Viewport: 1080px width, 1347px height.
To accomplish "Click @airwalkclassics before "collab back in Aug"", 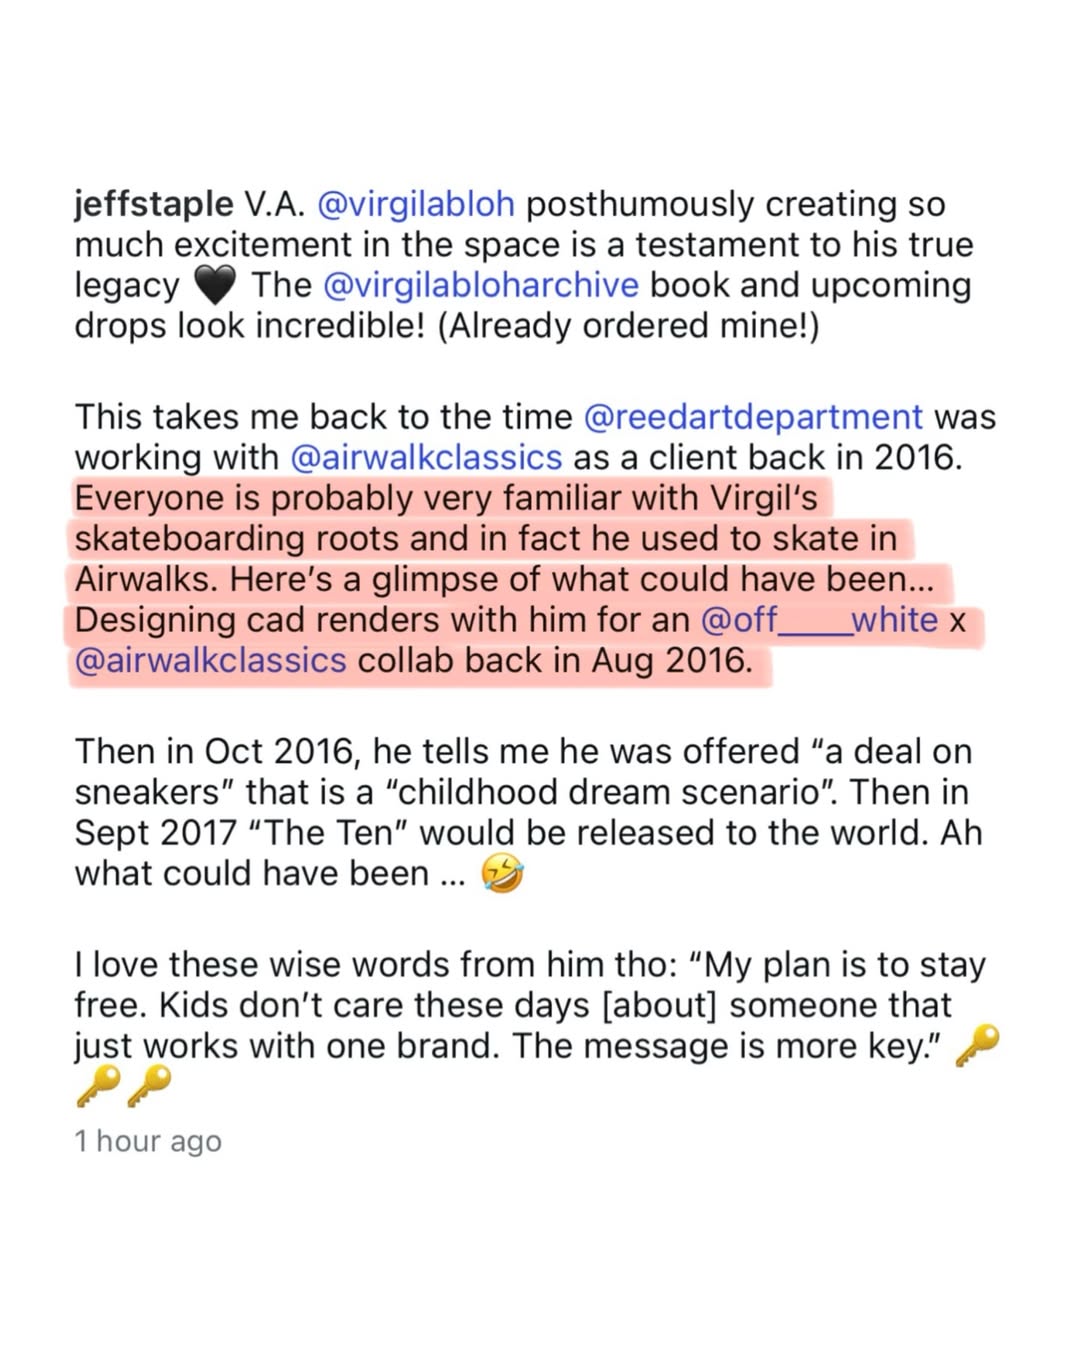I will (210, 661).
